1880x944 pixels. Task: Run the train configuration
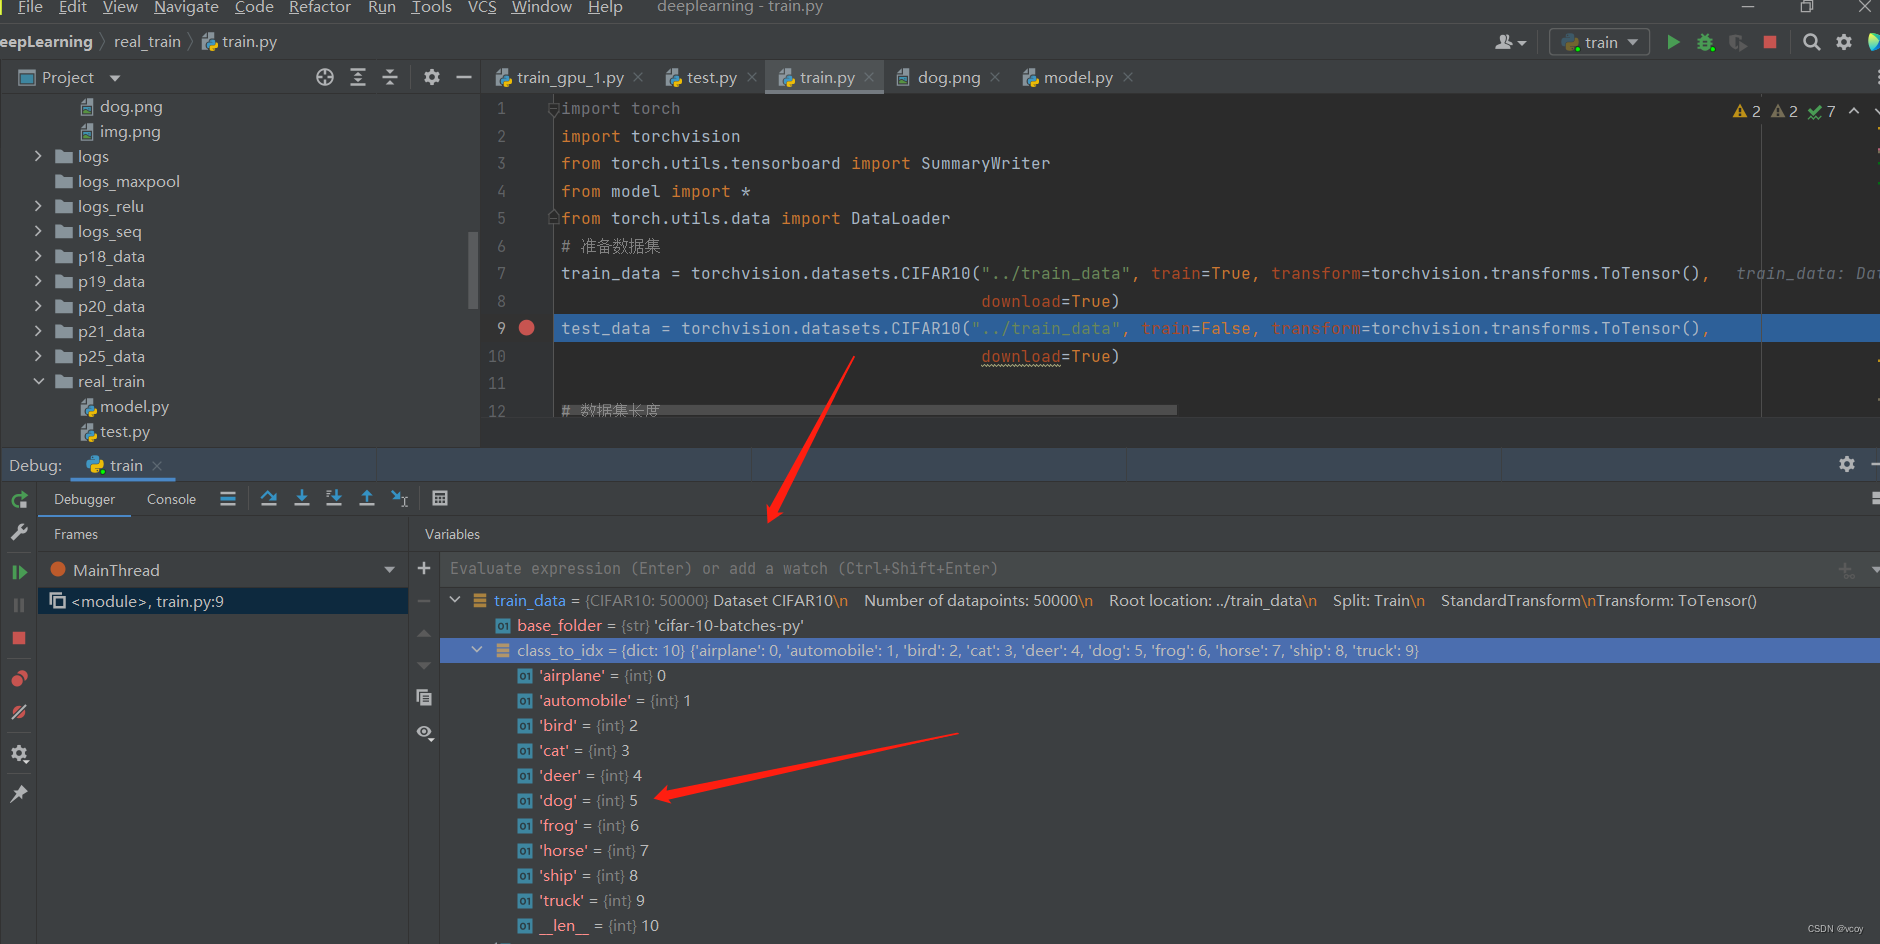[x=1673, y=42]
